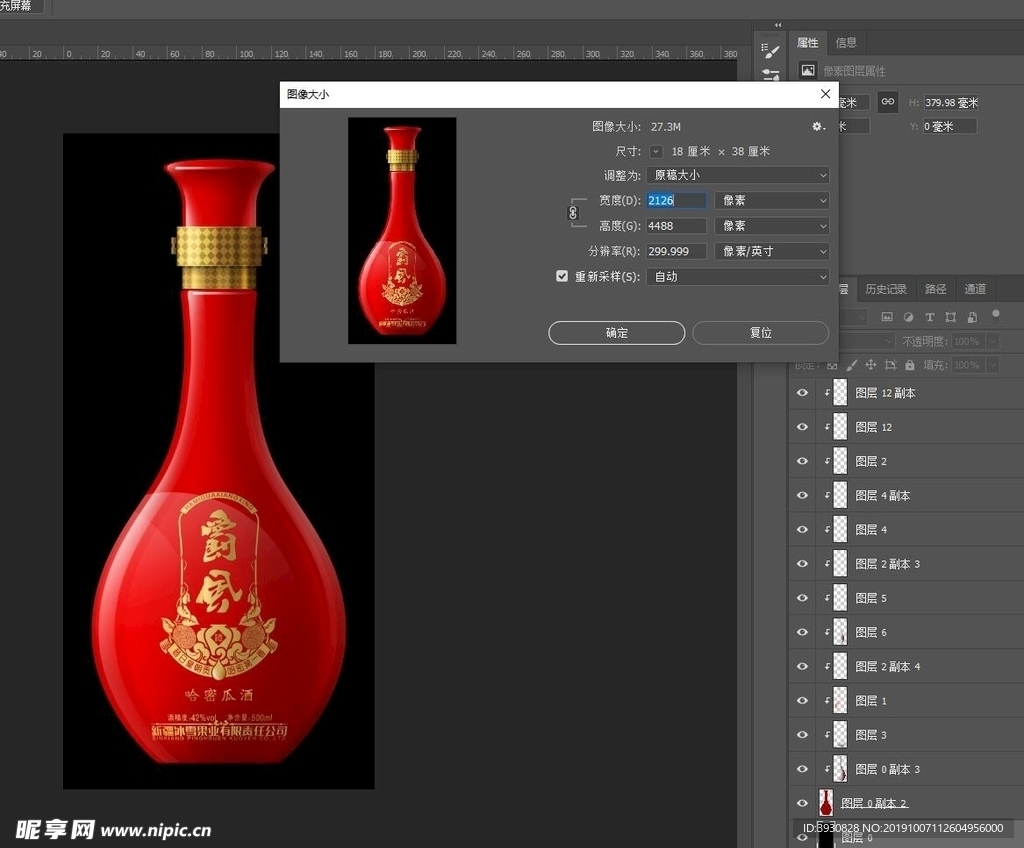Viewport: 1024px width, 848px height.
Task: Click the pixel layer properties icon
Action: pyautogui.click(x=808, y=71)
